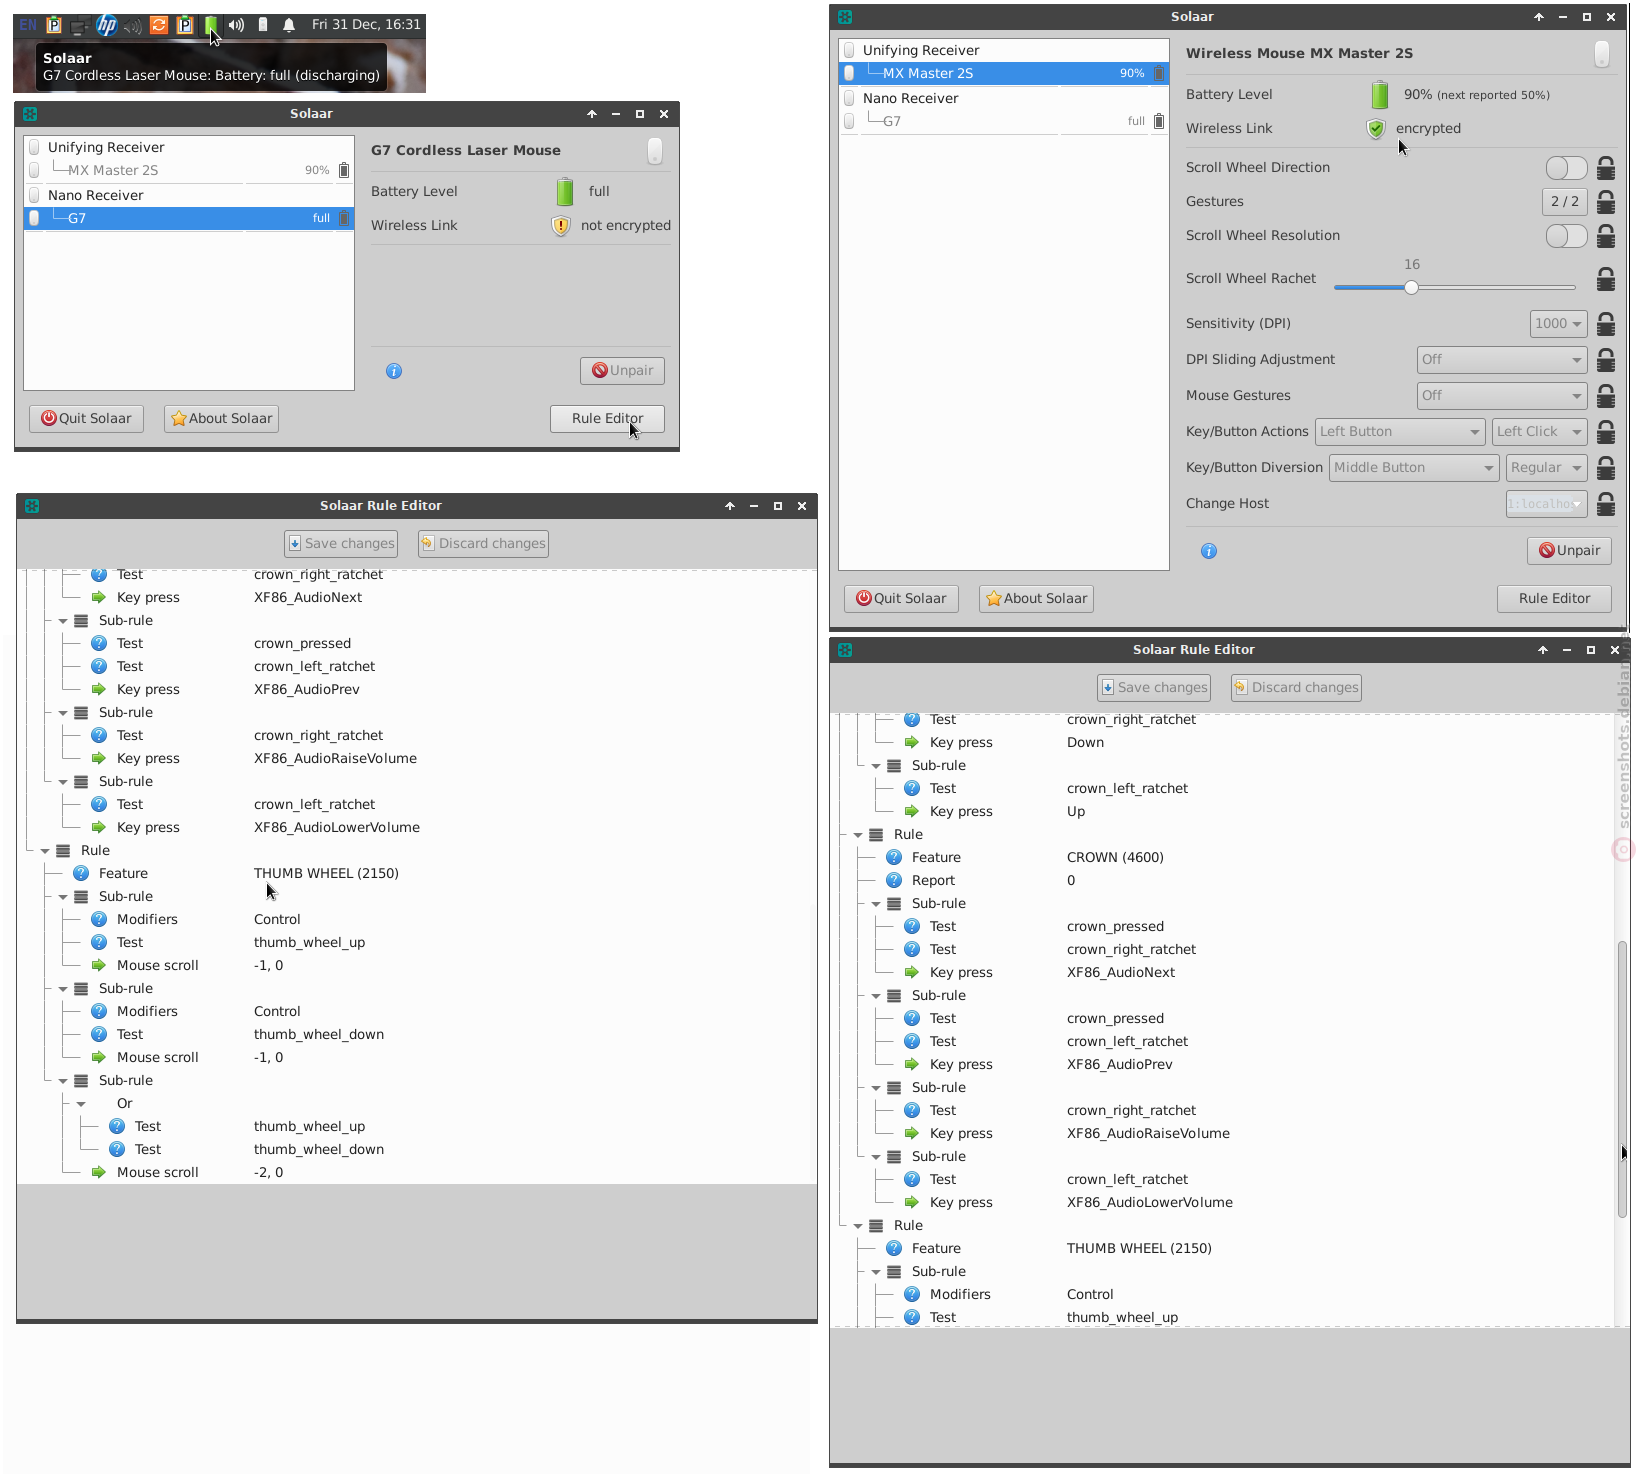Collapse the Or node in the left Rule Editor
Screen dimensions: 1636x1474
pos(81,1104)
